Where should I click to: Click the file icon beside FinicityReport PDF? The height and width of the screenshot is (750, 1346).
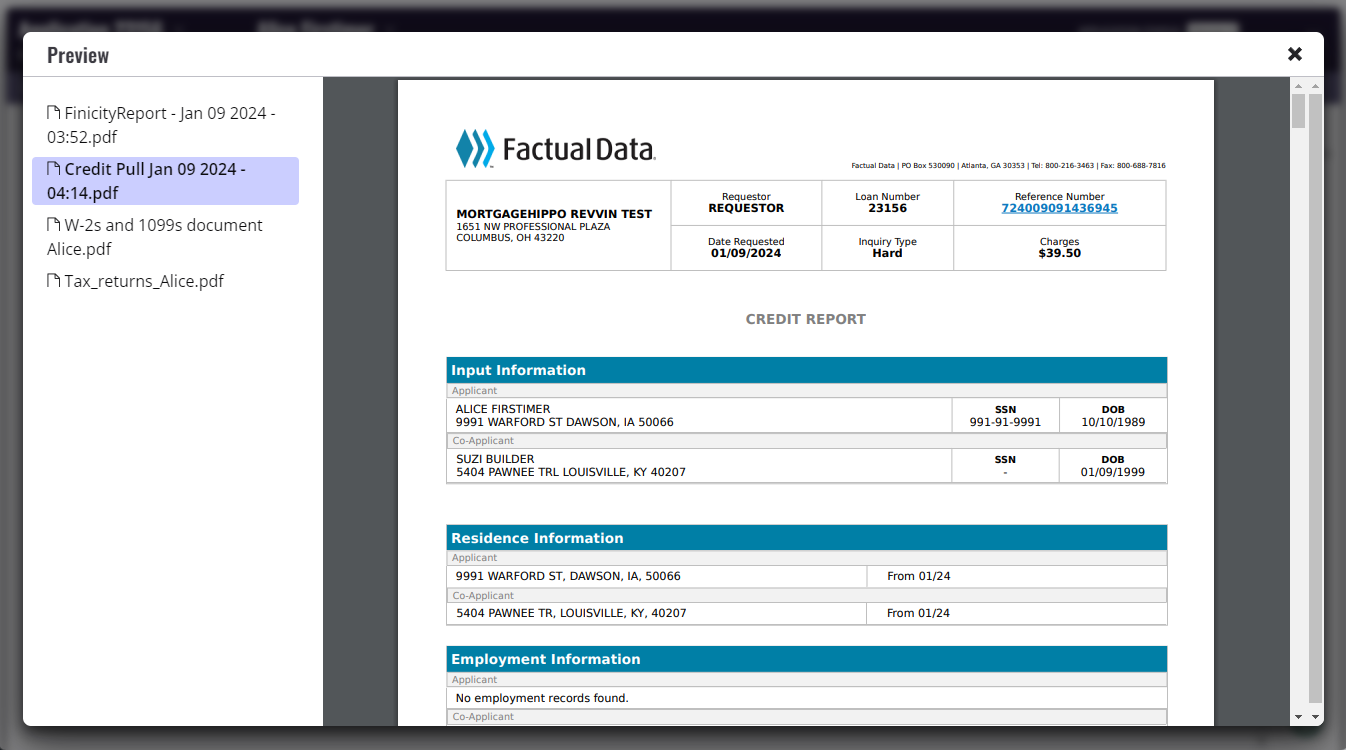(54, 113)
